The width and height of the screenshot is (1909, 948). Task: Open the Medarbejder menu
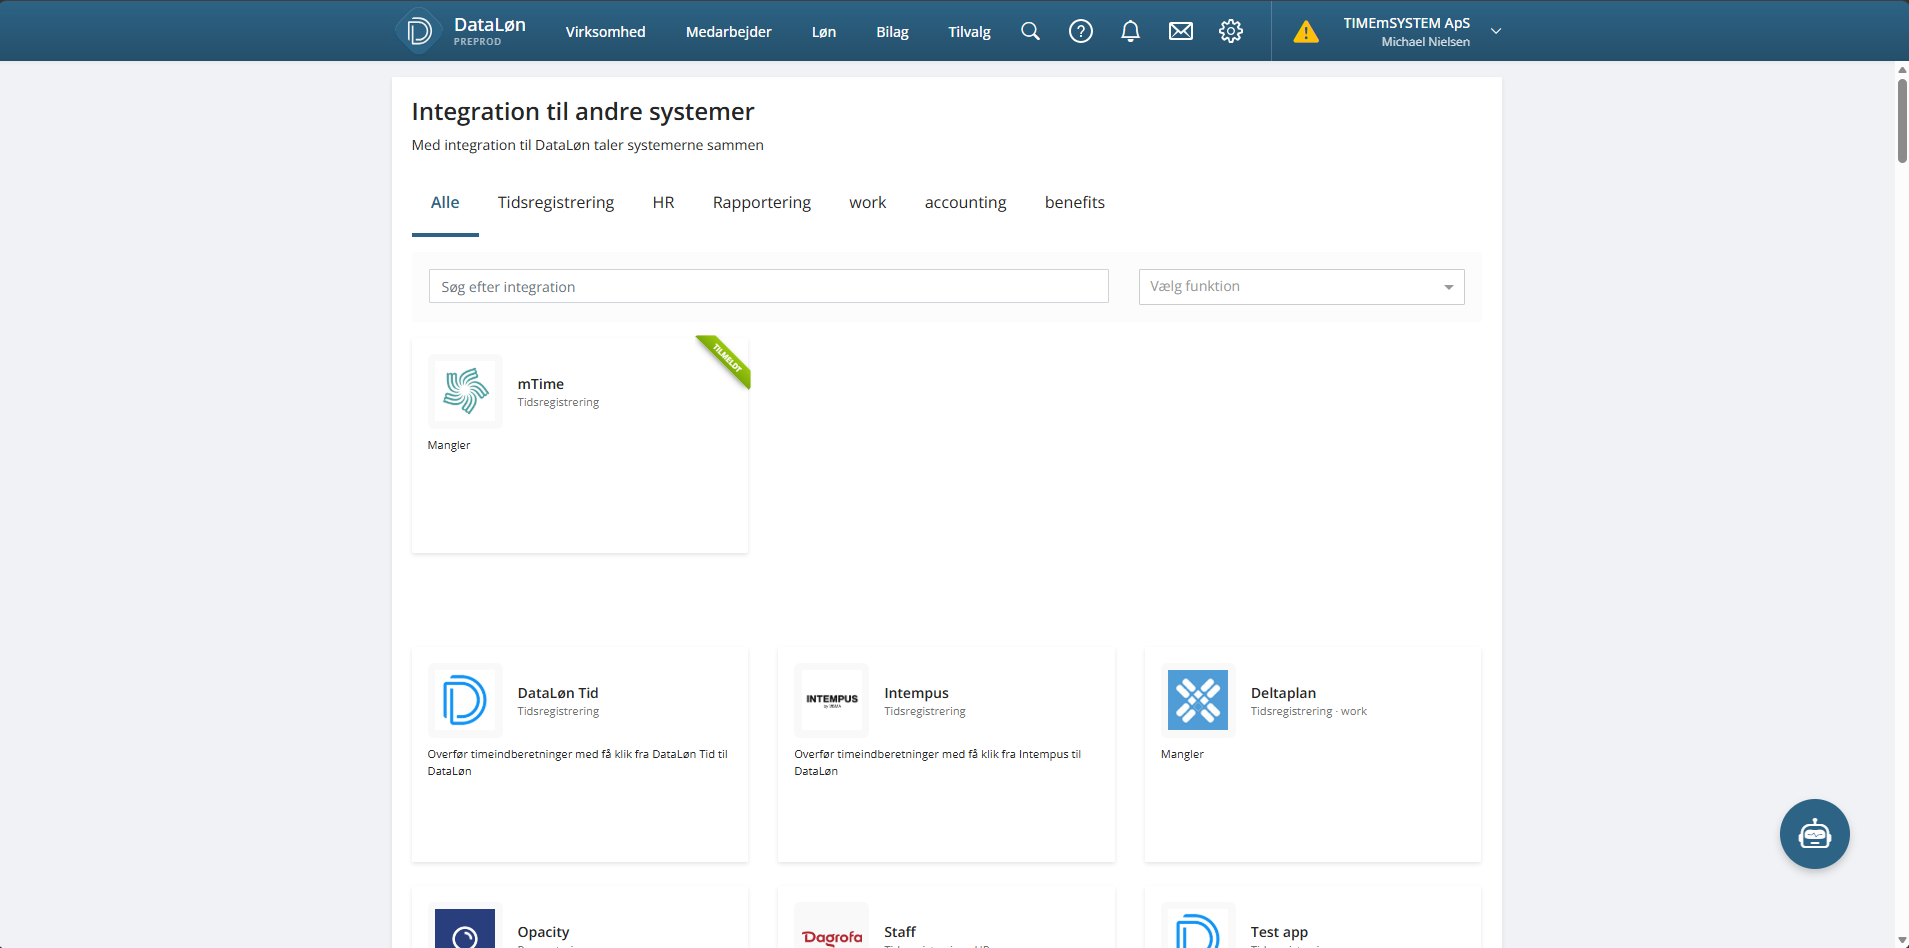coord(728,32)
